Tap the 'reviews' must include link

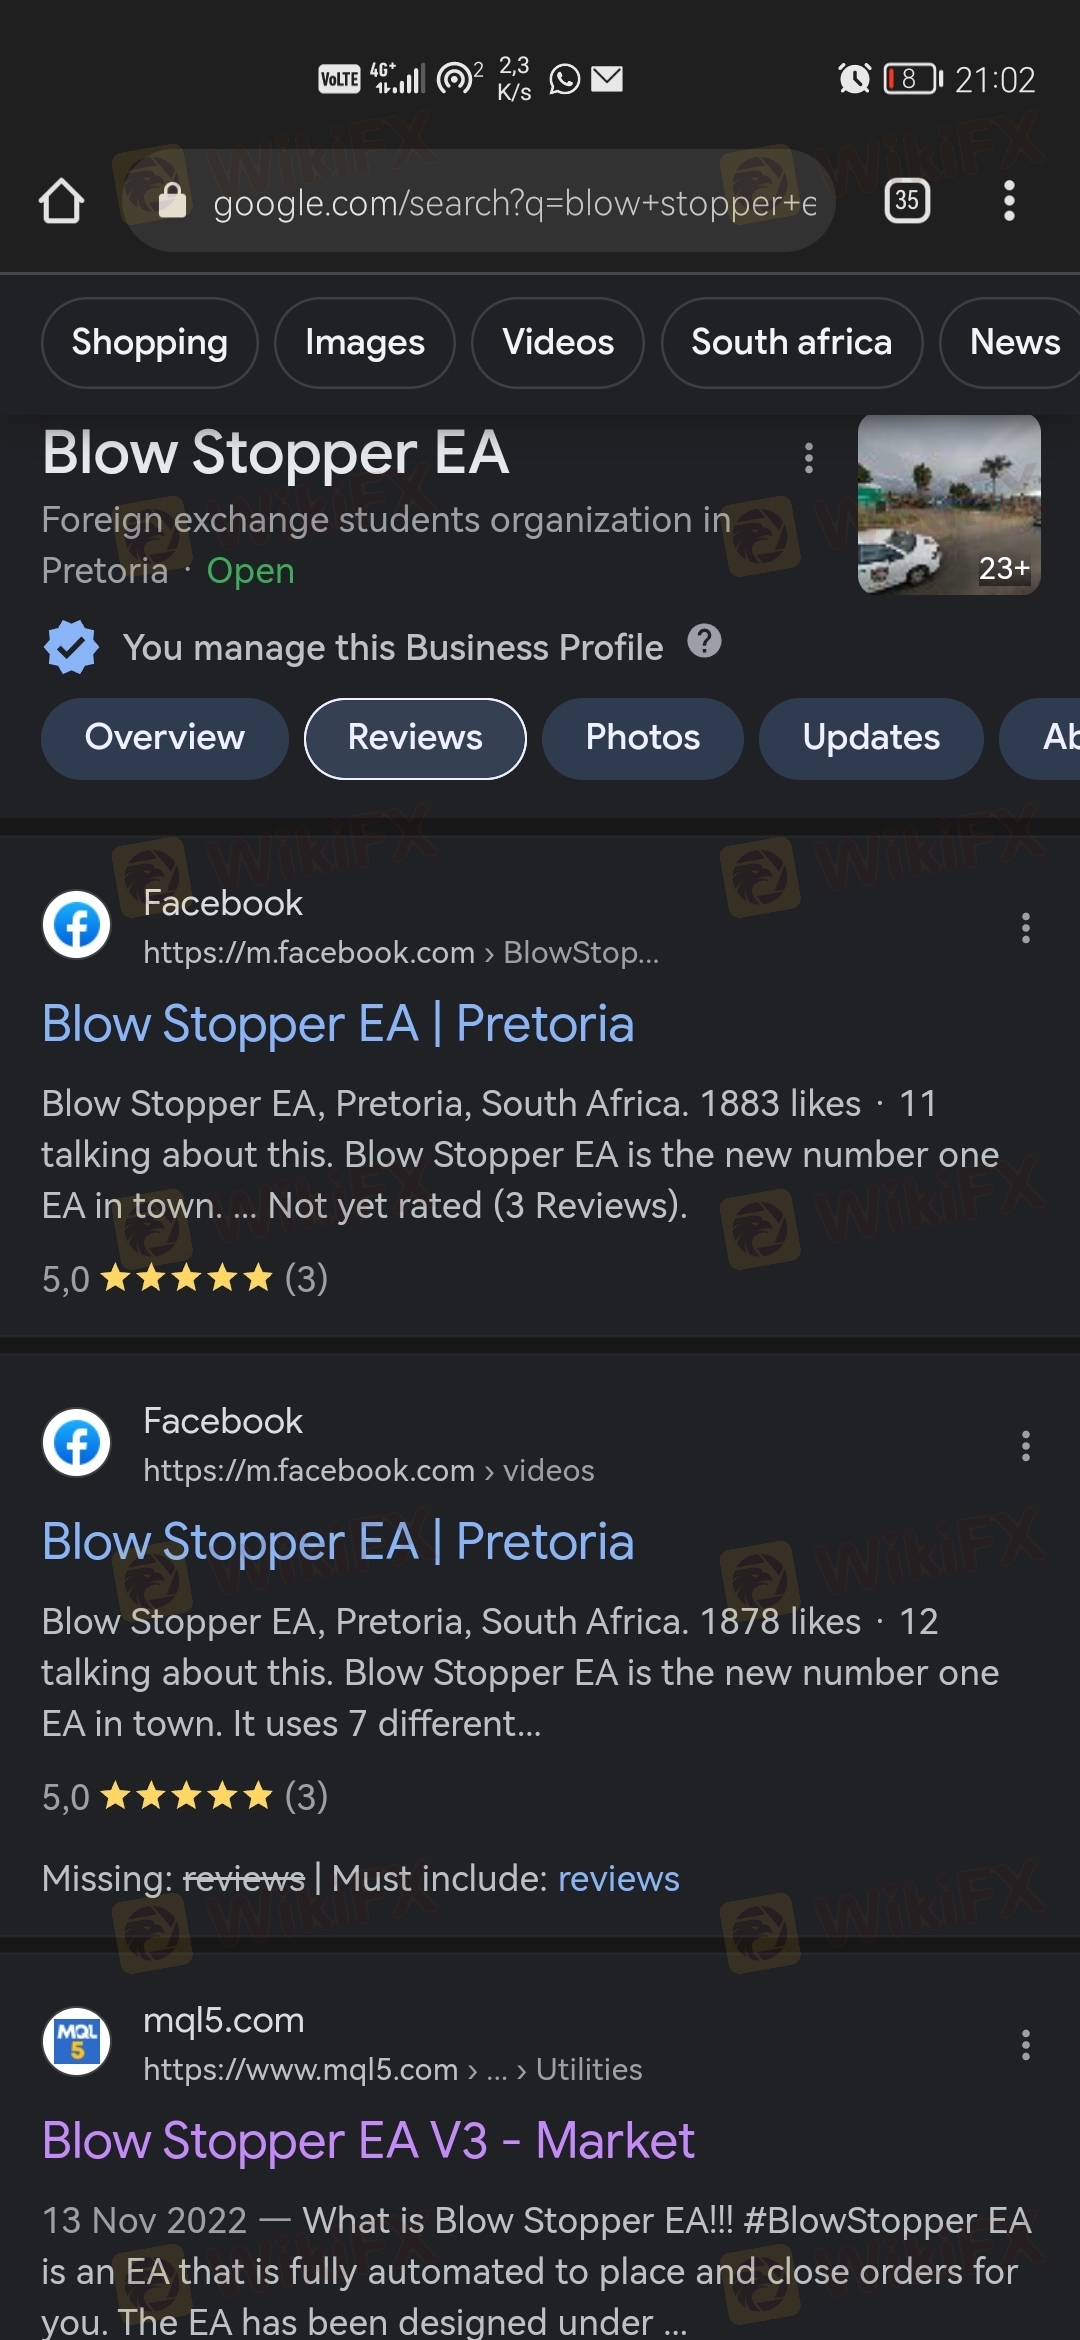coord(618,1879)
